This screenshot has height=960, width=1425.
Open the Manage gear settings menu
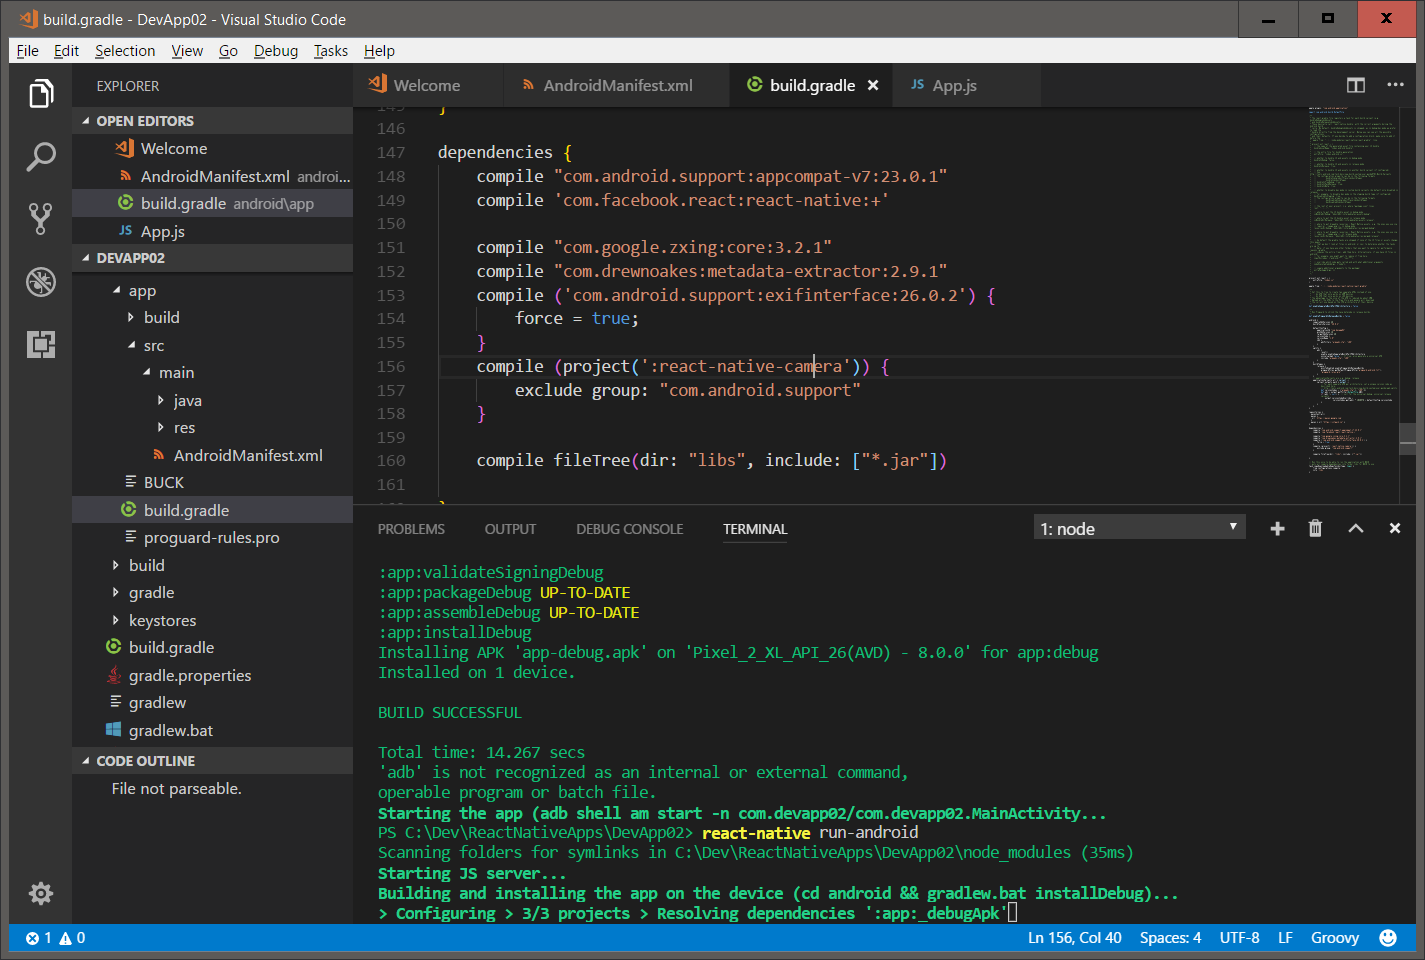41,893
